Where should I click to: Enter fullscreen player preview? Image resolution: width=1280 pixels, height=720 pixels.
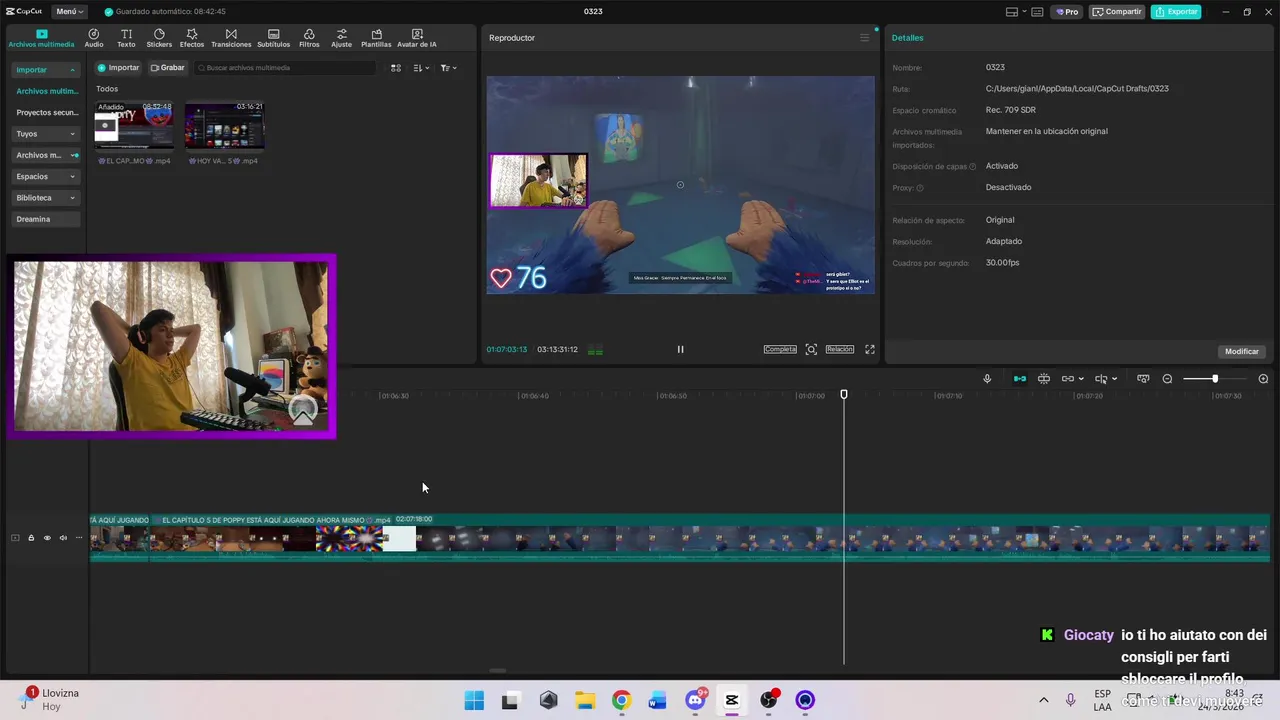point(870,349)
